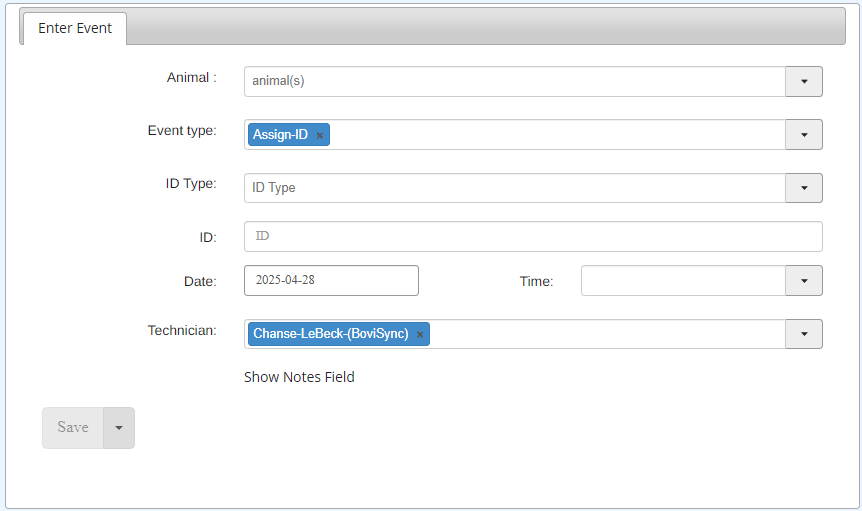Click empty area of Technician field
The width and height of the screenshot is (862, 511).
coord(605,334)
